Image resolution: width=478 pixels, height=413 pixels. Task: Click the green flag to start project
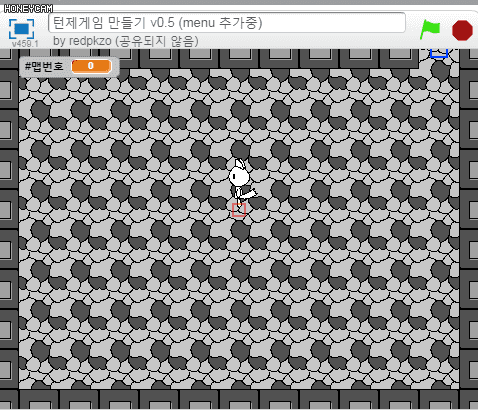[x=430, y=29]
